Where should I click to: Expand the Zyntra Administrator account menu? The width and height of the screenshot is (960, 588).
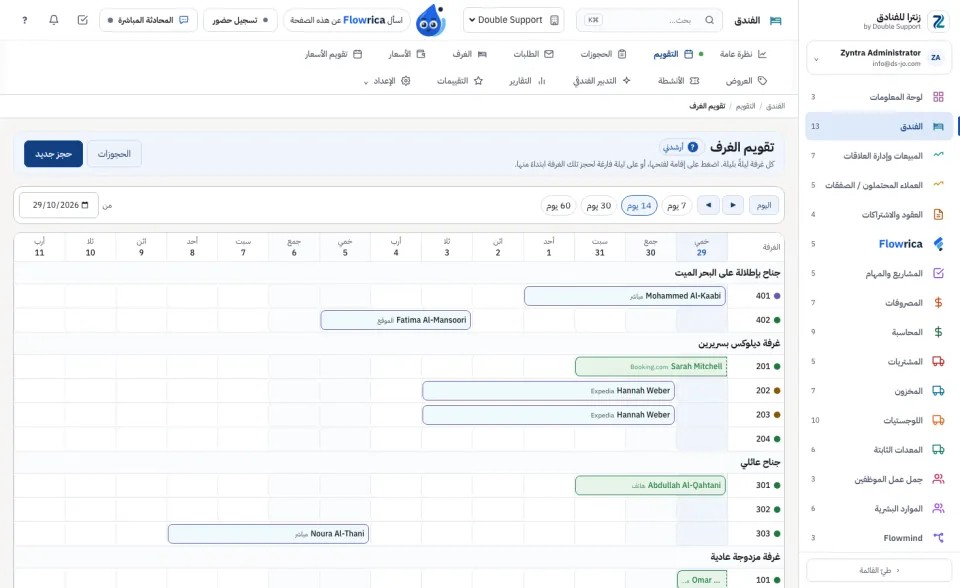(x=879, y=58)
